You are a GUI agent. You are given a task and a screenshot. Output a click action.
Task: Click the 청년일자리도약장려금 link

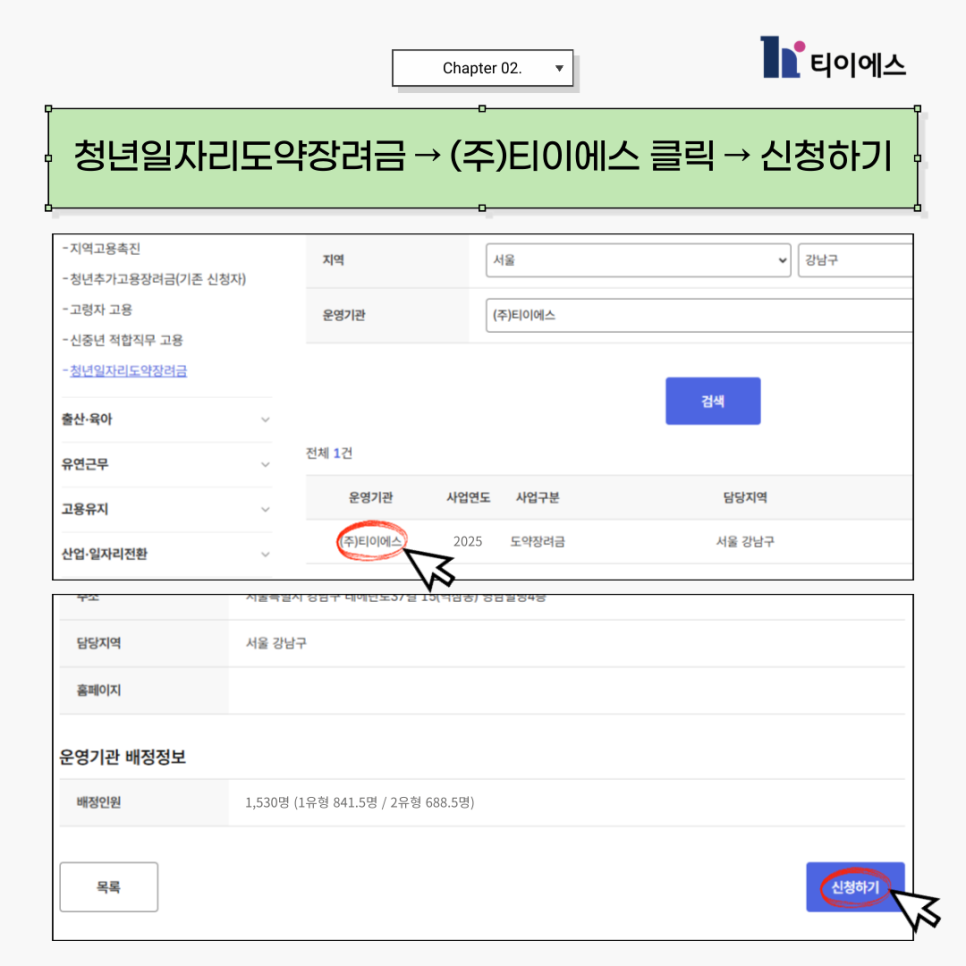(x=128, y=370)
